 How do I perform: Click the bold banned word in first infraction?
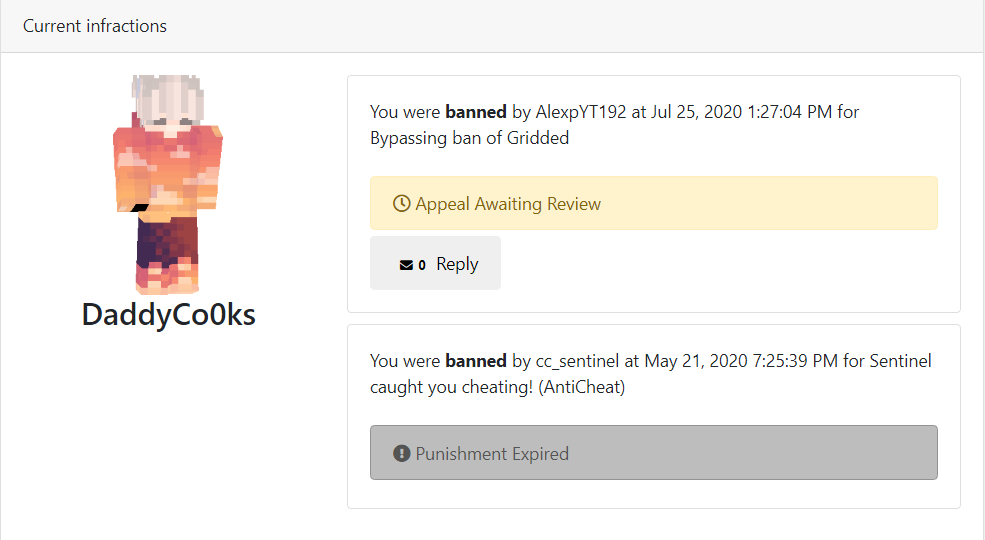pyautogui.click(x=476, y=112)
